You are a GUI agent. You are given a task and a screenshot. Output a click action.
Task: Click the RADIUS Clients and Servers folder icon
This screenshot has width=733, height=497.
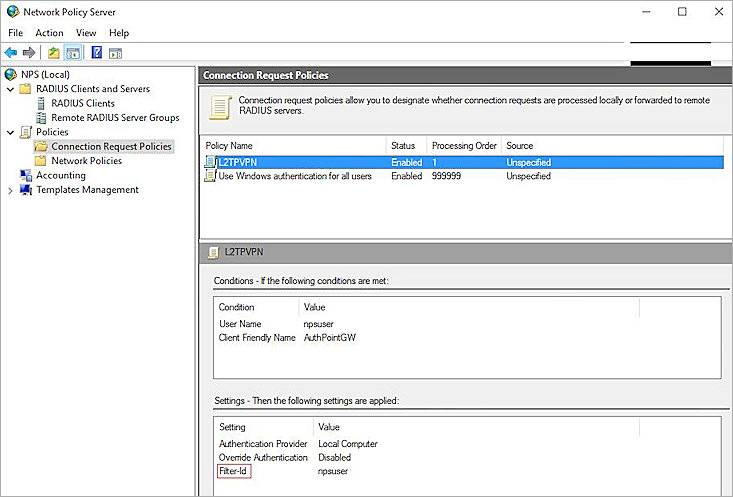tap(25, 89)
